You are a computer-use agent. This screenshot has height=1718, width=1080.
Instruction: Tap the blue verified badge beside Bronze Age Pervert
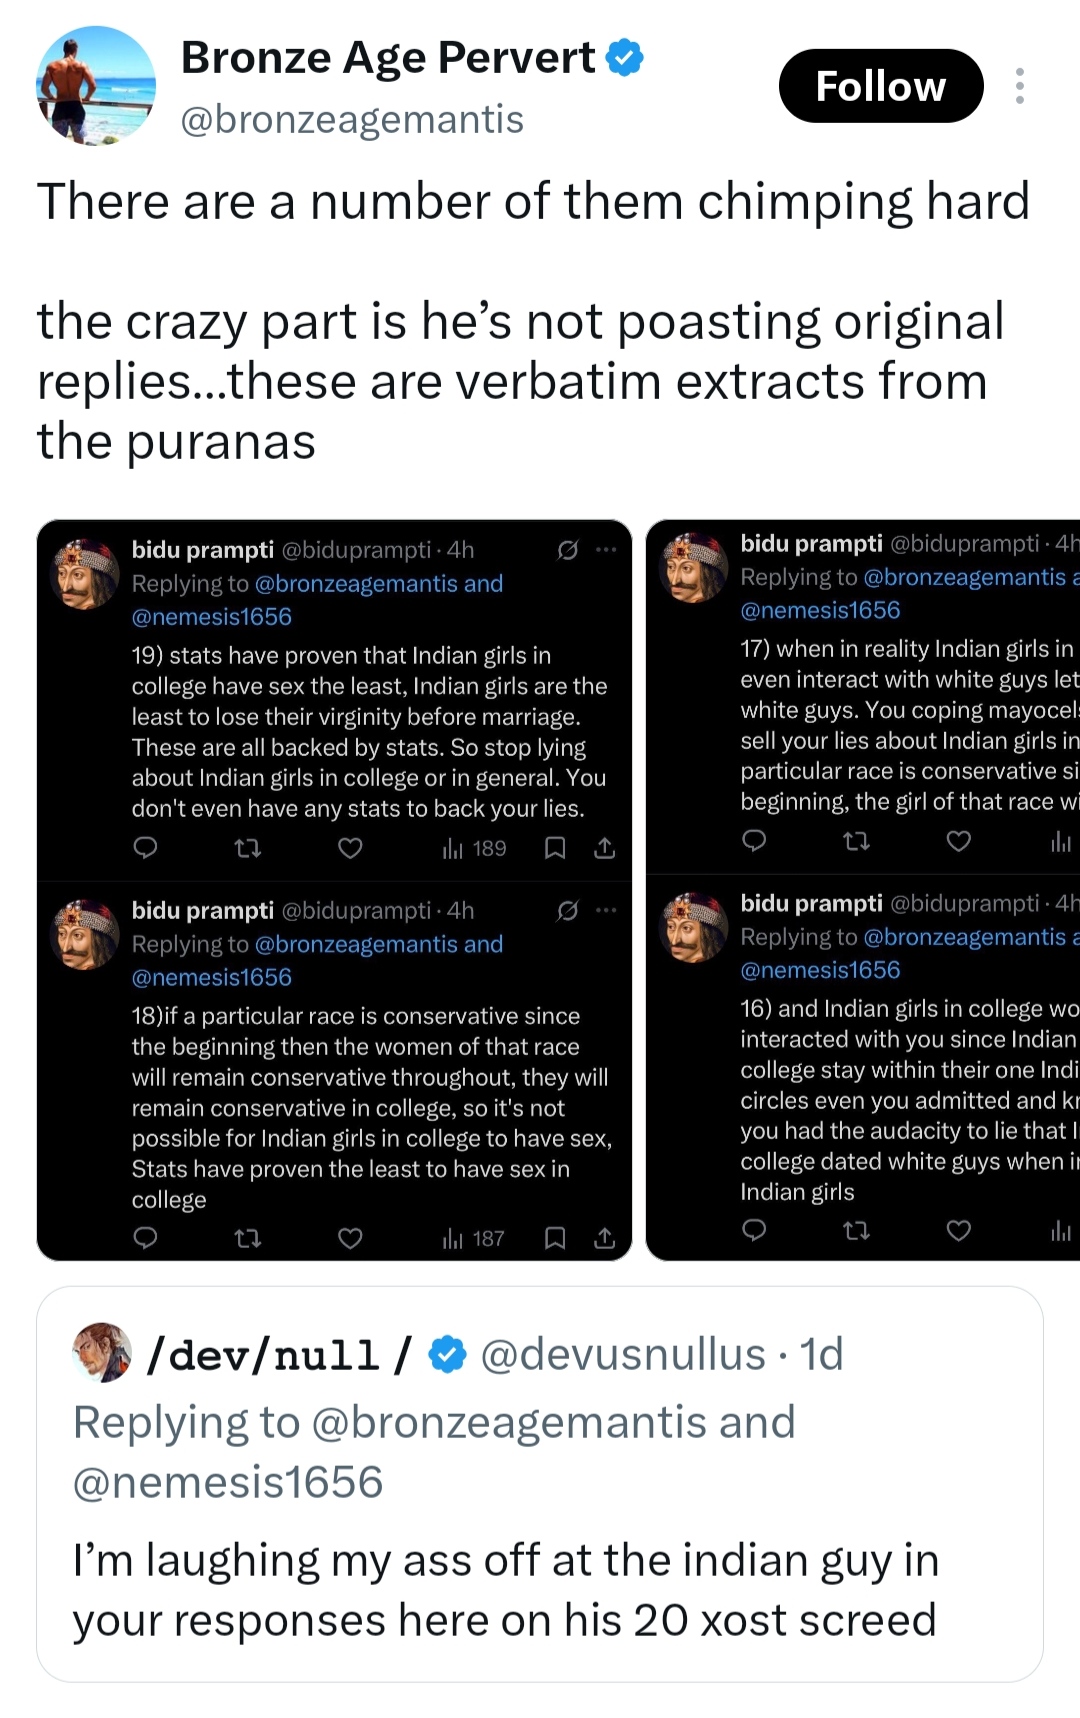point(625,58)
